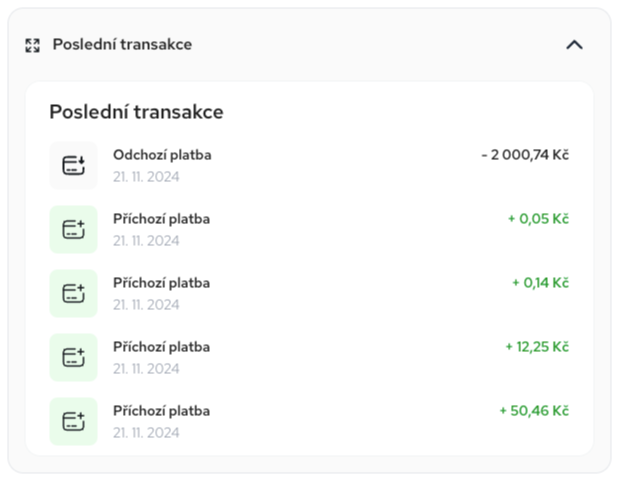This screenshot has width=621, height=487.
Task: Click the incoming payment icon for 50,46 Kč
Action: 73,422
